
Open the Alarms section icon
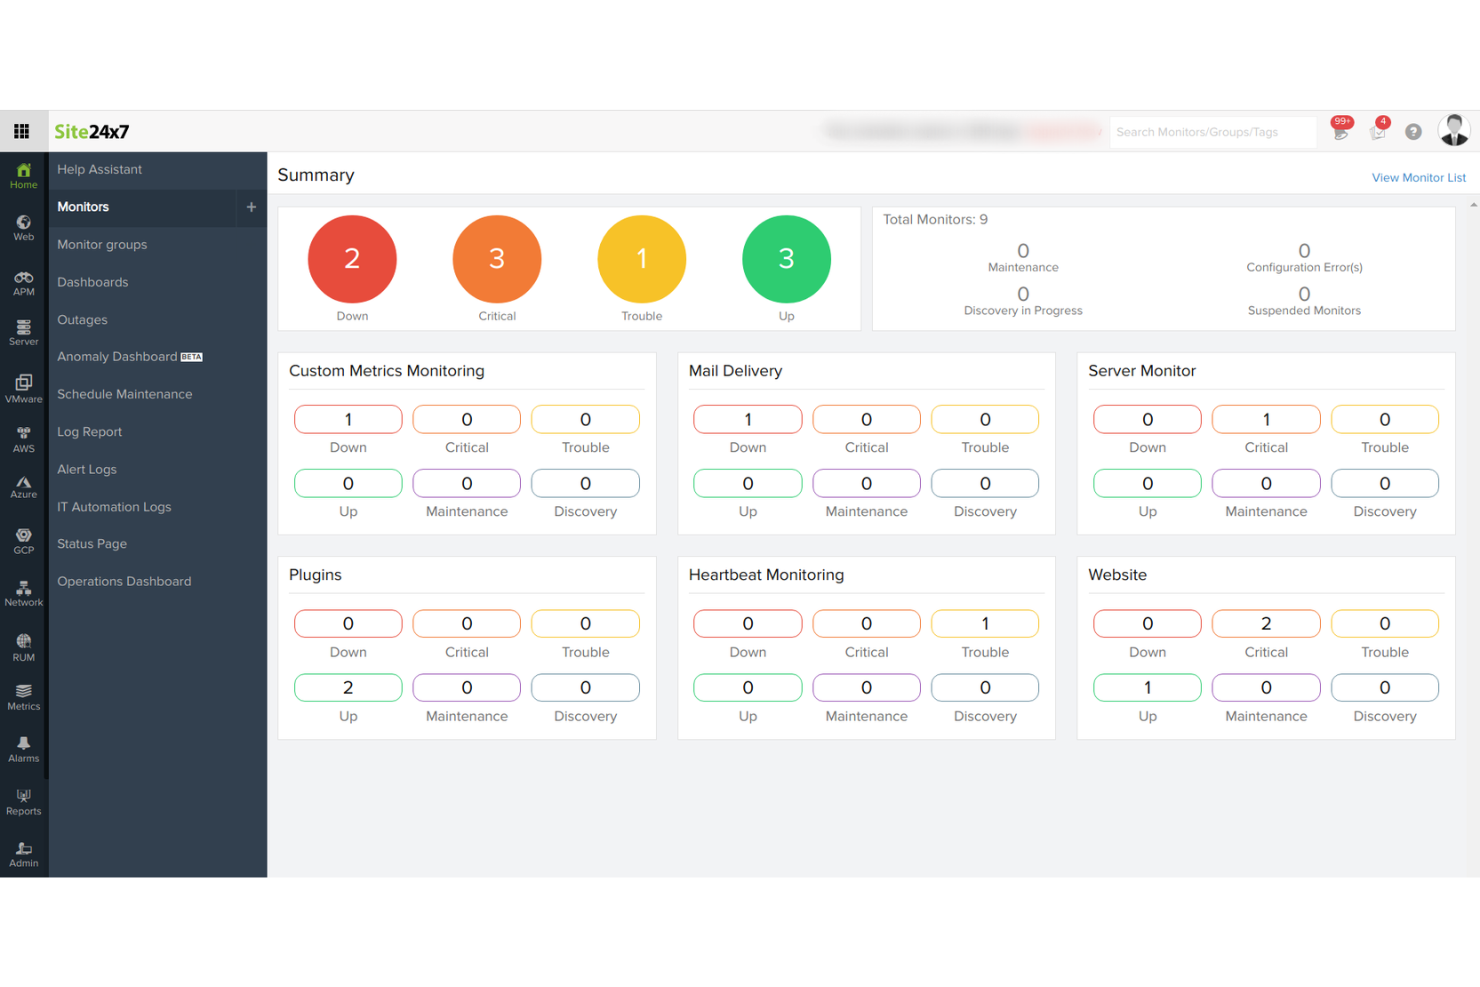(22, 748)
